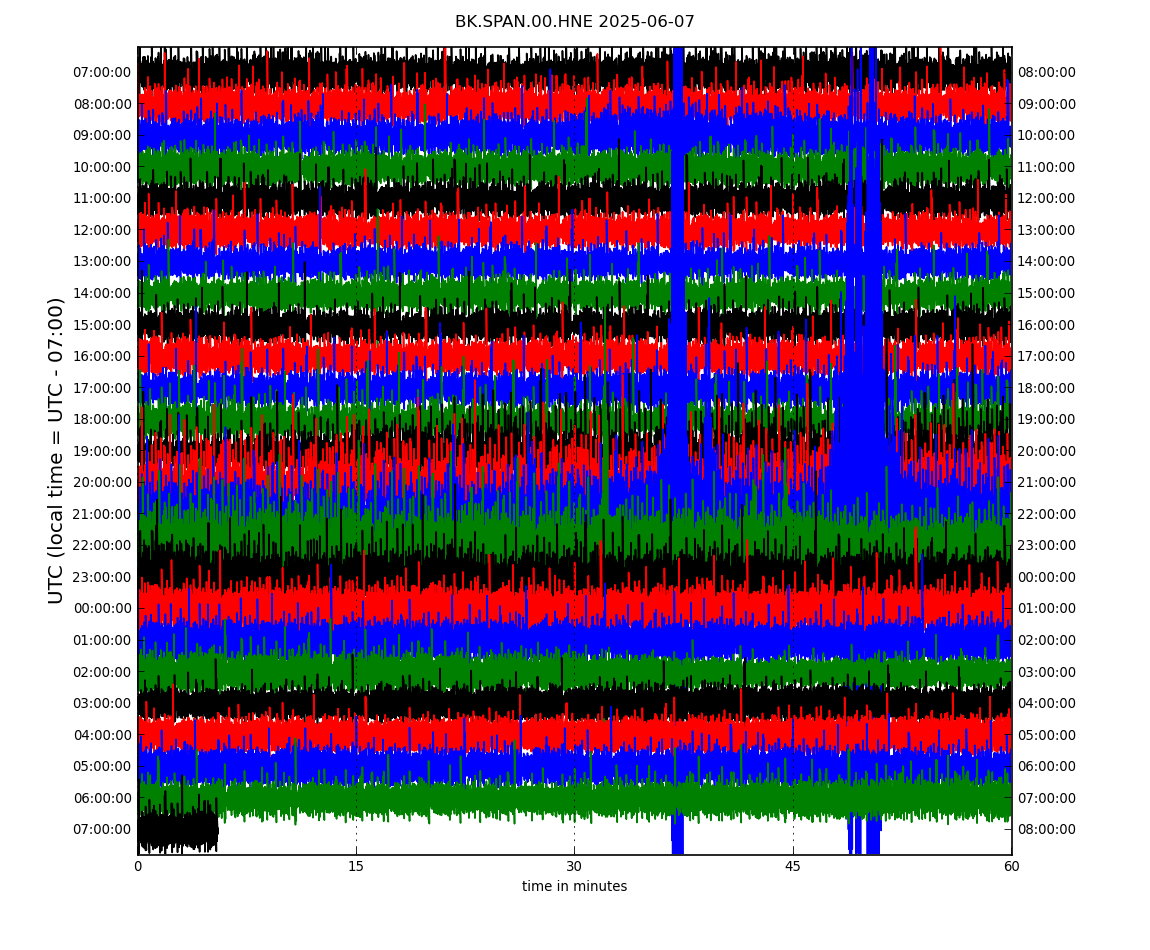
Task: Click the left-axis UTC label 15:00:00
Action: (x=102, y=325)
